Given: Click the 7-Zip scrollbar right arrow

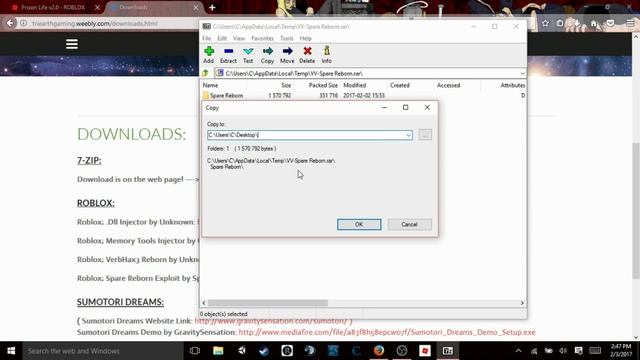Looking at the screenshot, I should [x=522, y=303].
